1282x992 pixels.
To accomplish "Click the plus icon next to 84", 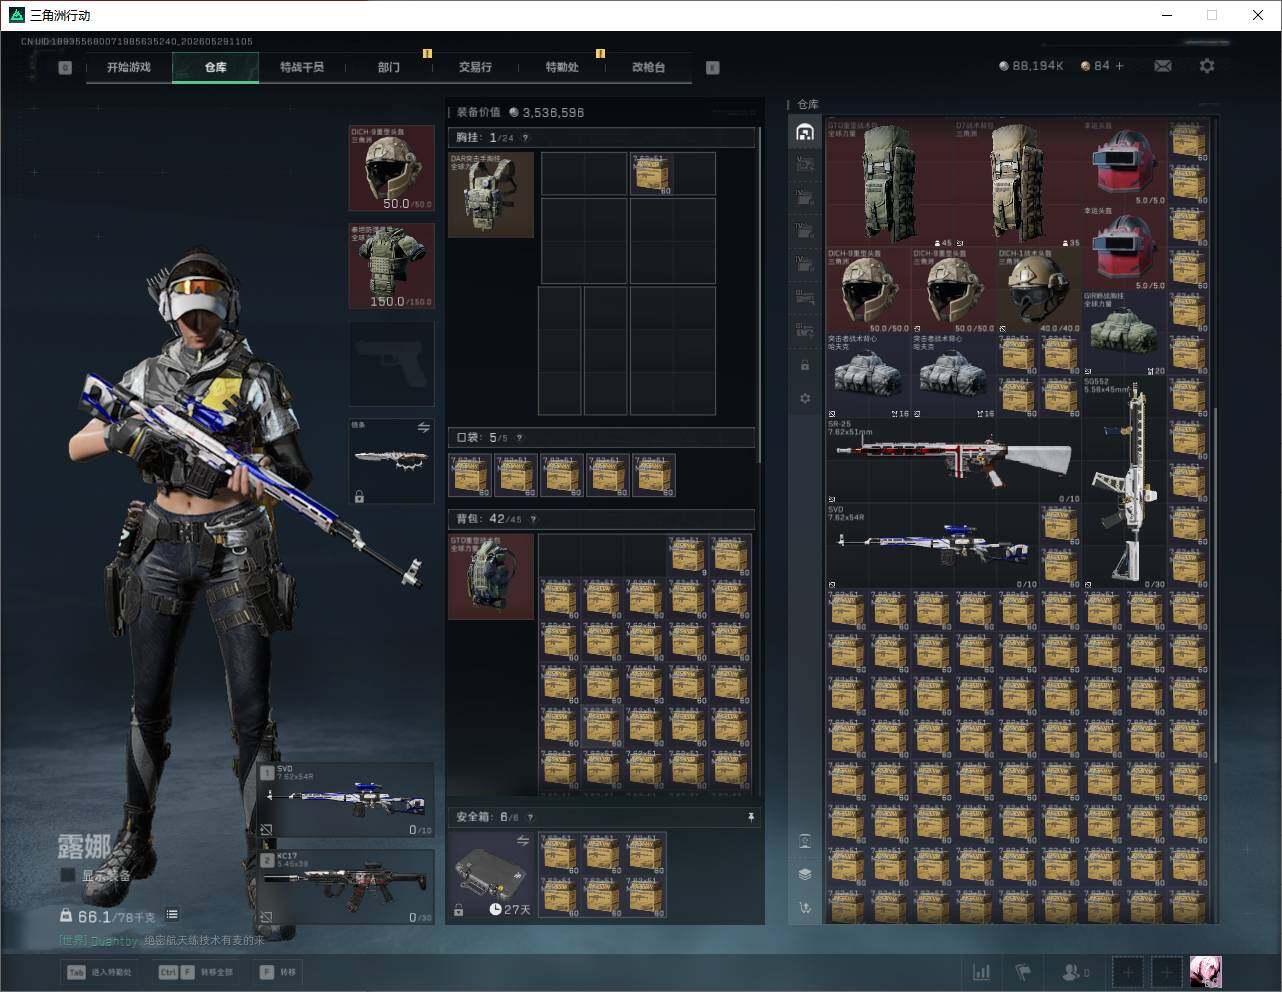I will [1119, 66].
